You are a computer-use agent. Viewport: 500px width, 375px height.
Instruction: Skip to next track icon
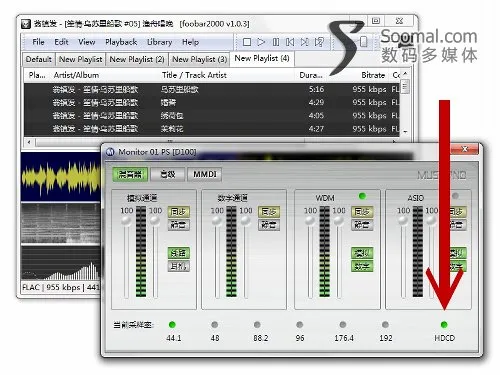[304, 42]
